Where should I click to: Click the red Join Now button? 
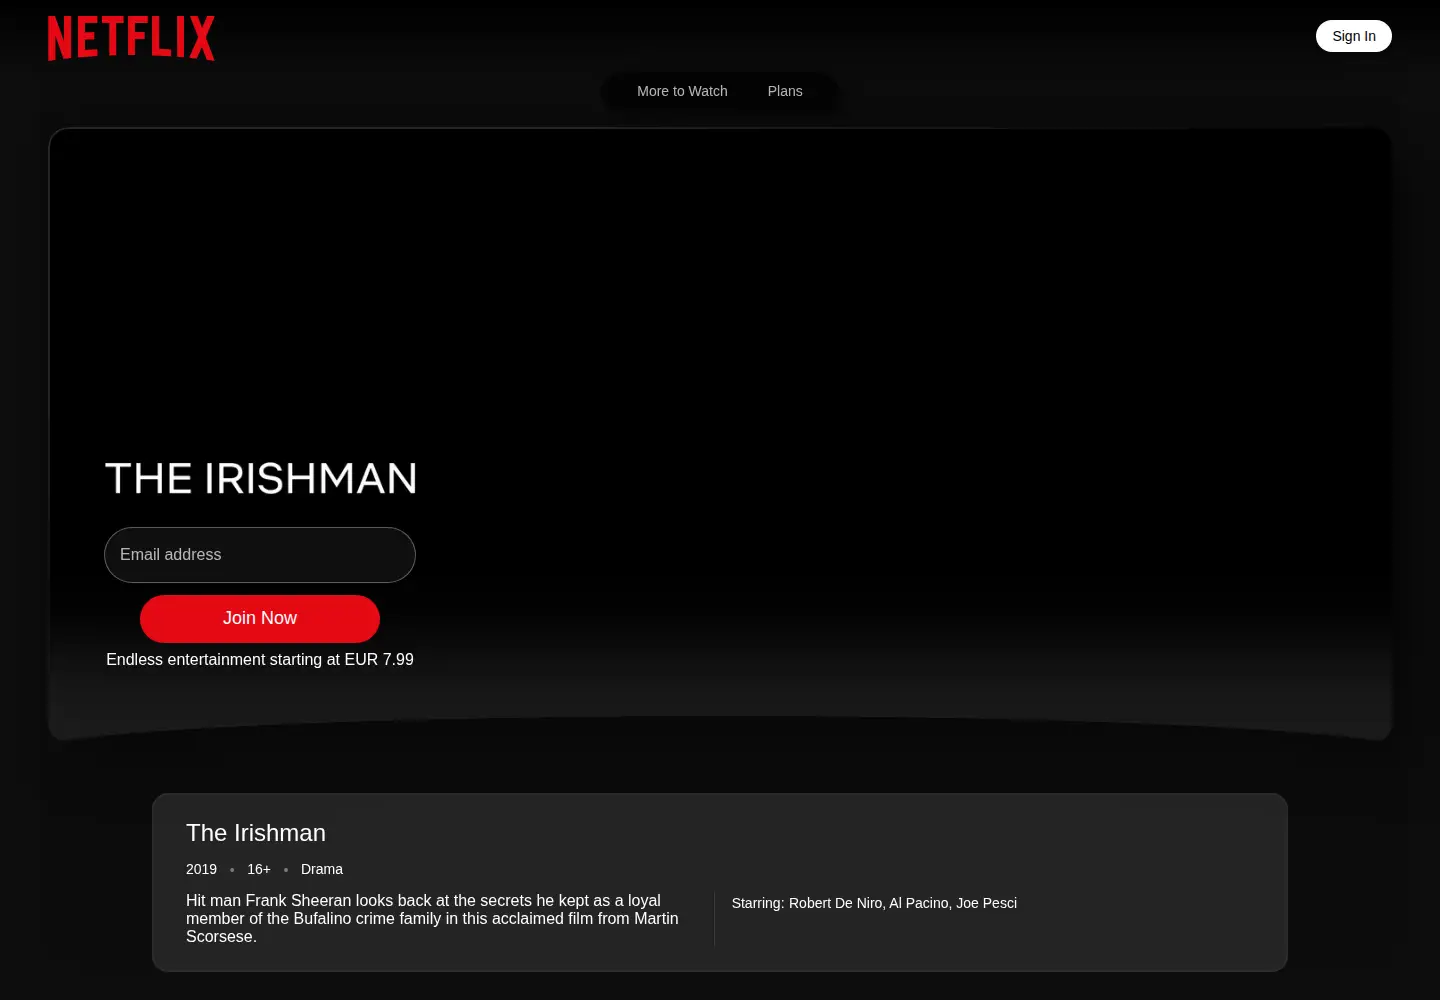pos(260,619)
